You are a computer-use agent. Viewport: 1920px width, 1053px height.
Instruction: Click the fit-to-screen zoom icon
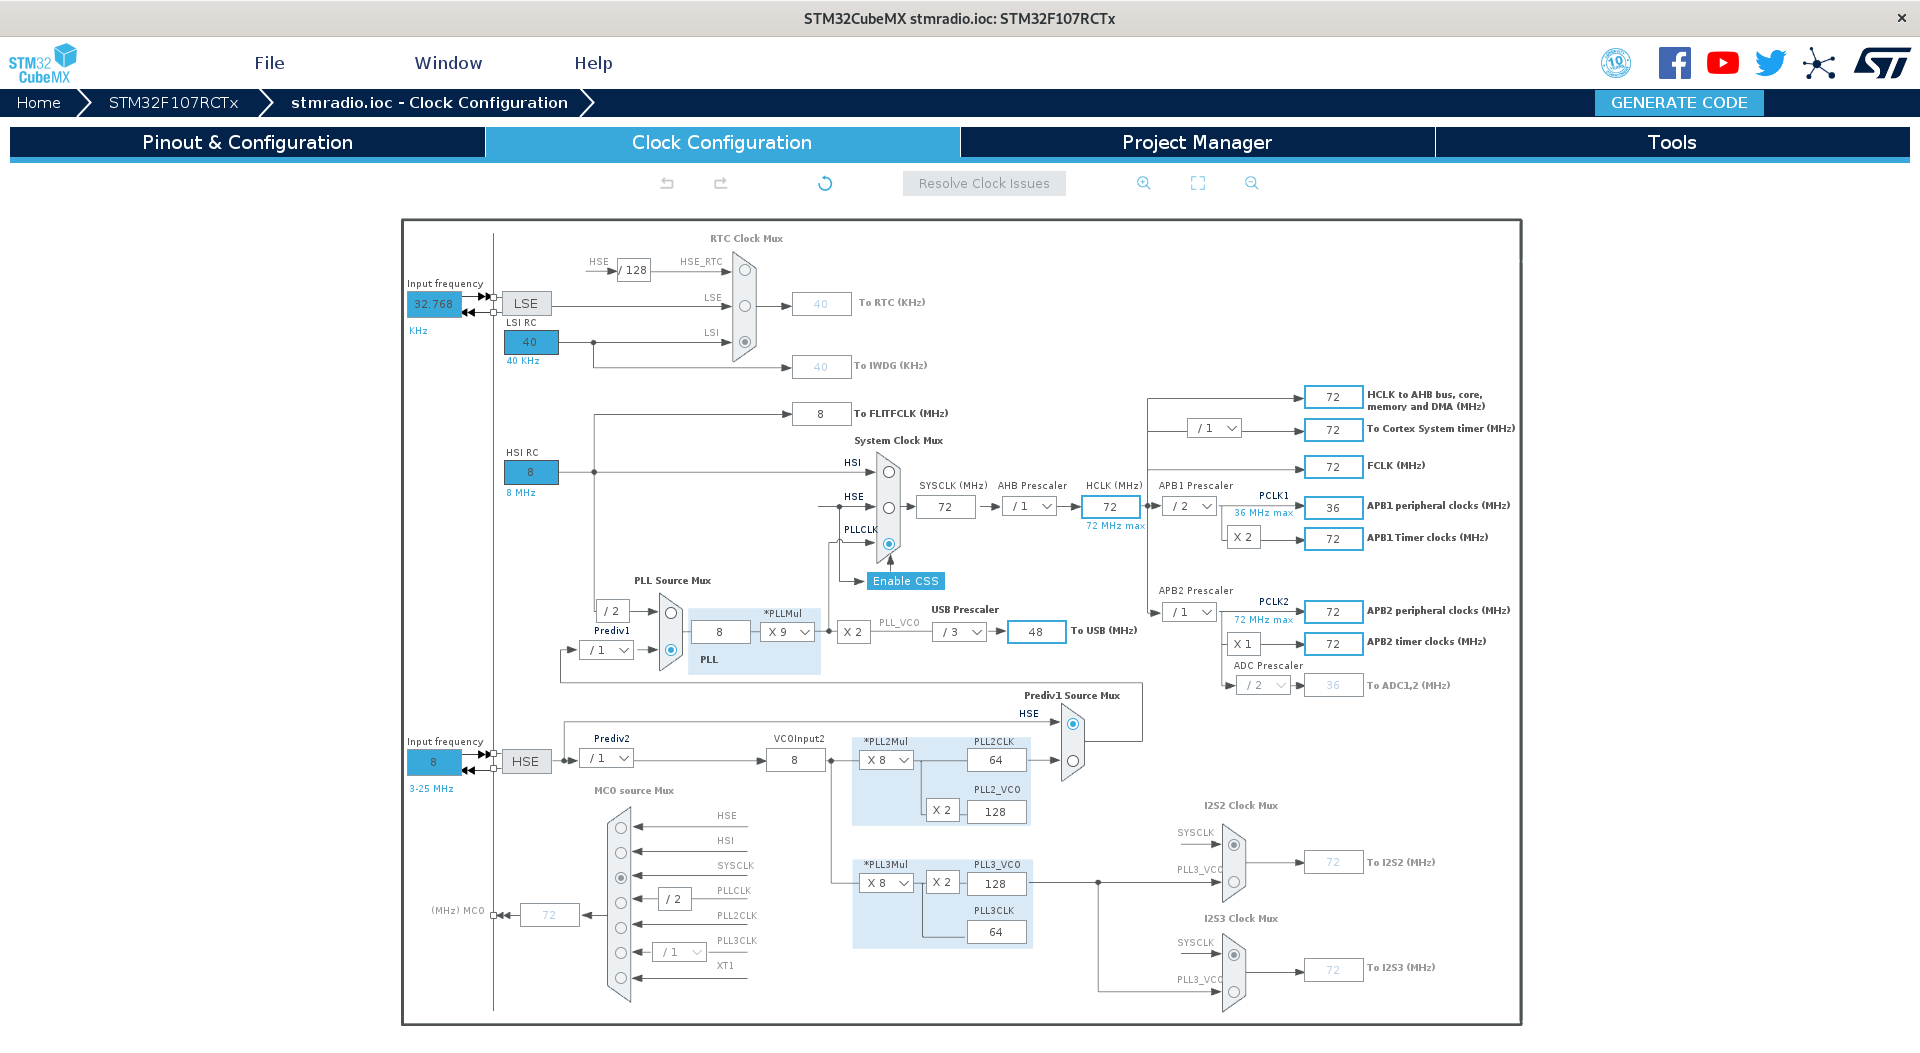(1198, 183)
